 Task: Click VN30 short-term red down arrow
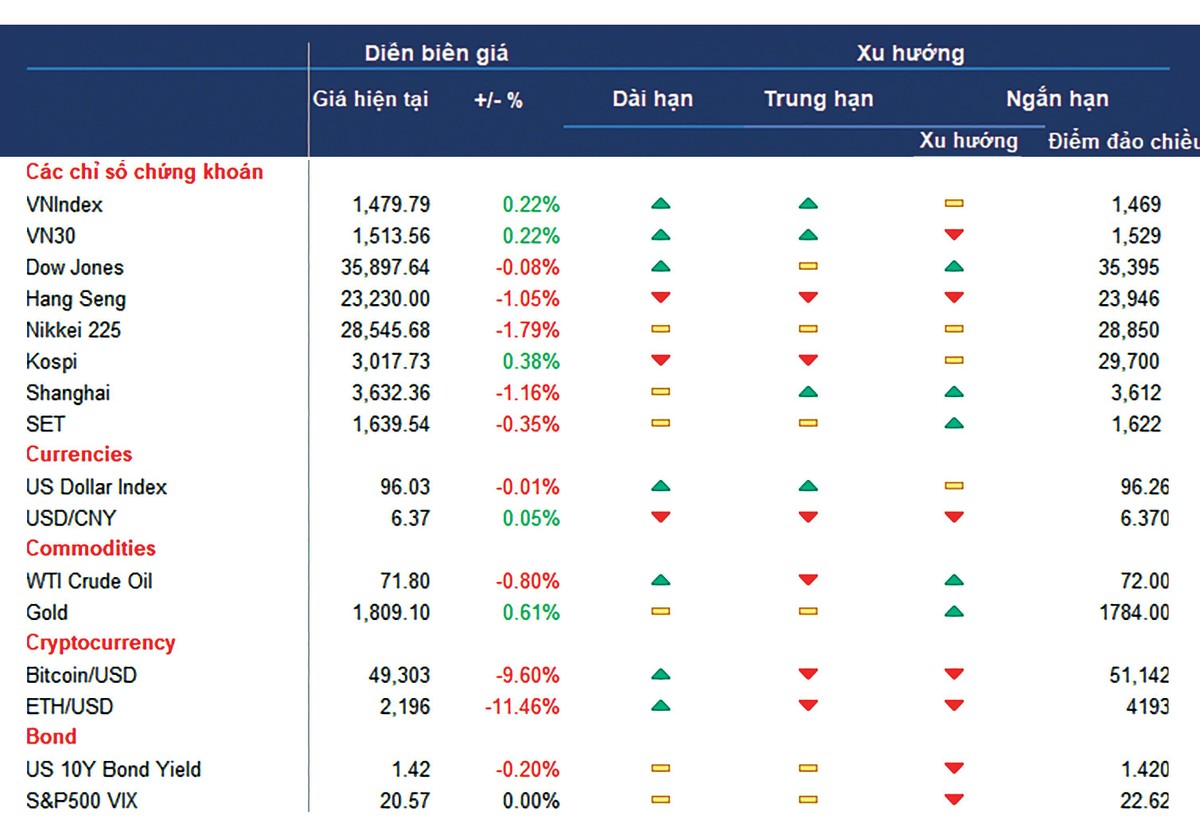(x=954, y=236)
